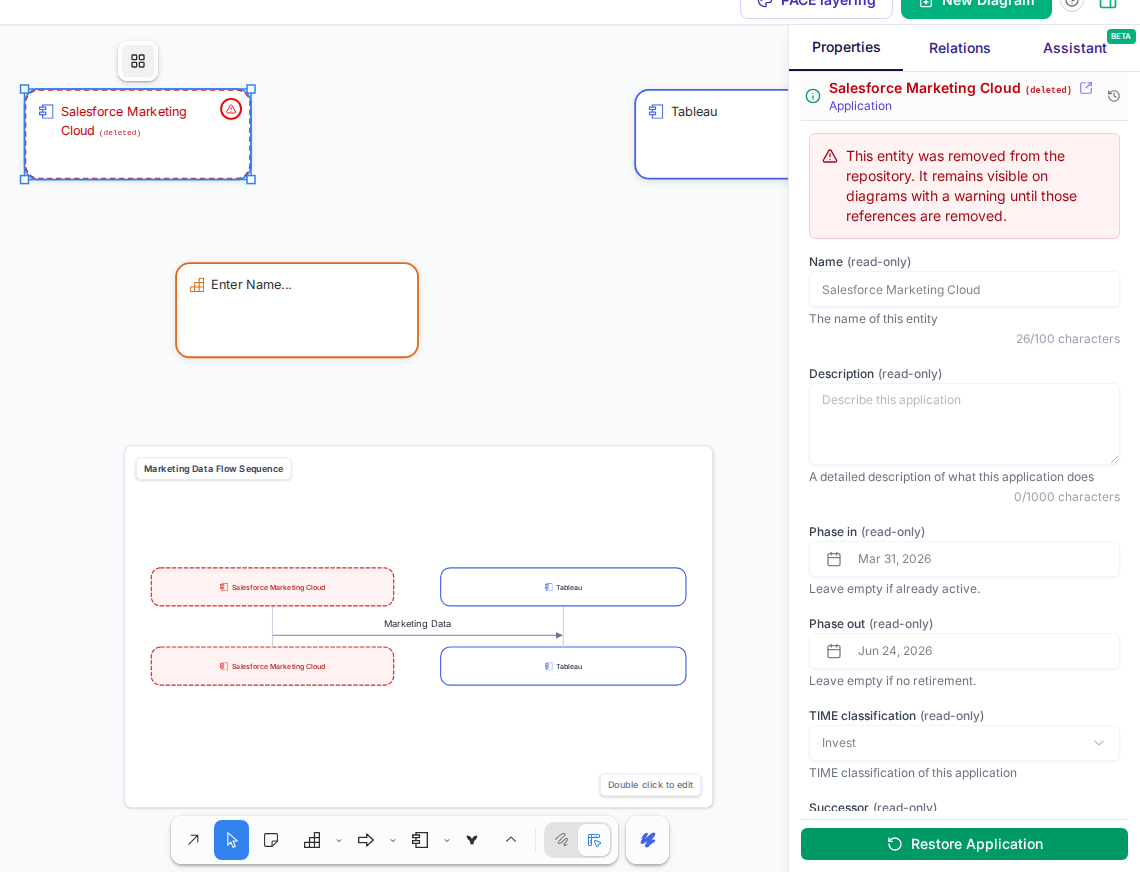
Task: Click the application icon on selected Salesforce card
Action: click(x=46, y=111)
